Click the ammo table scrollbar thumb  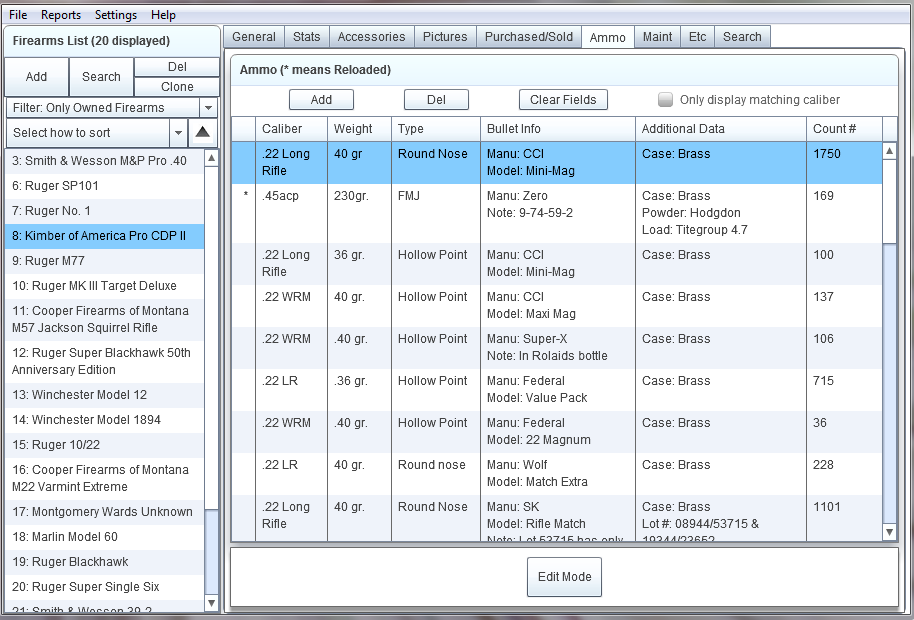890,201
